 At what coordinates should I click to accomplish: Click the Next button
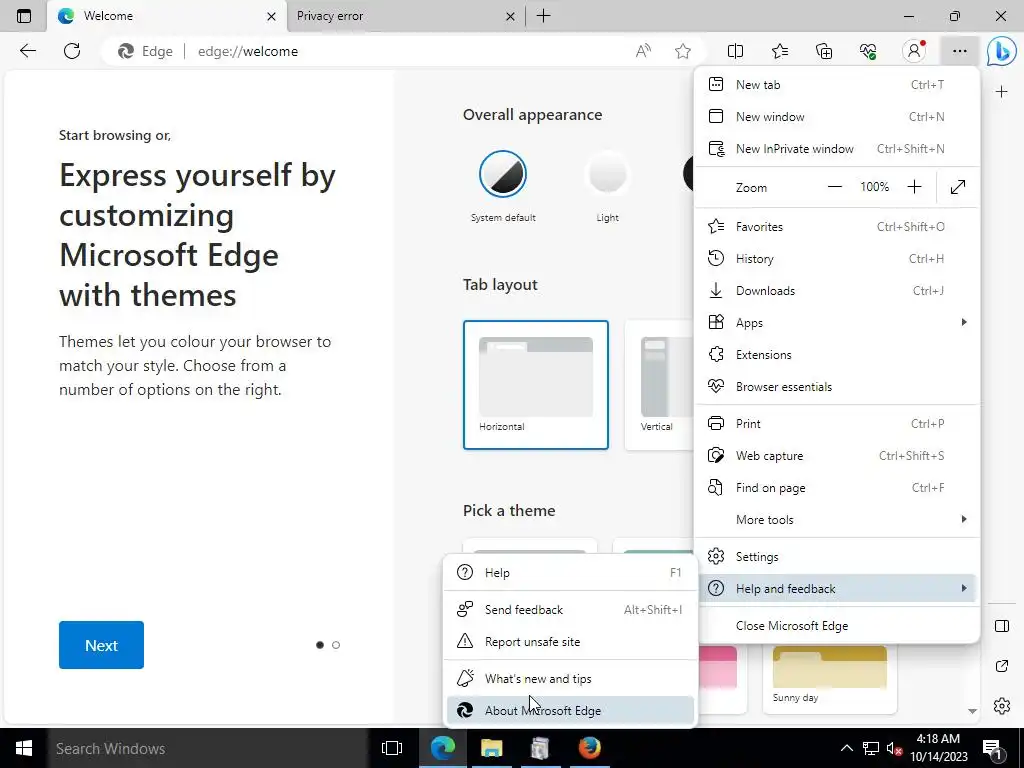101,645
